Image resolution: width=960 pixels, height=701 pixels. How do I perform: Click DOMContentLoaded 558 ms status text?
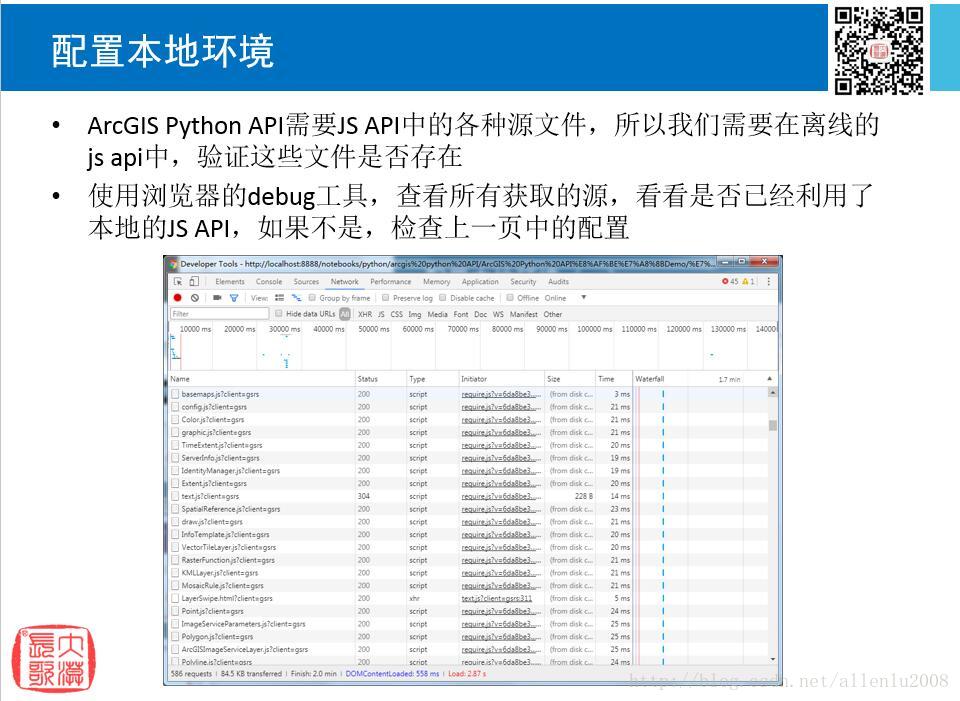point(392,673)
